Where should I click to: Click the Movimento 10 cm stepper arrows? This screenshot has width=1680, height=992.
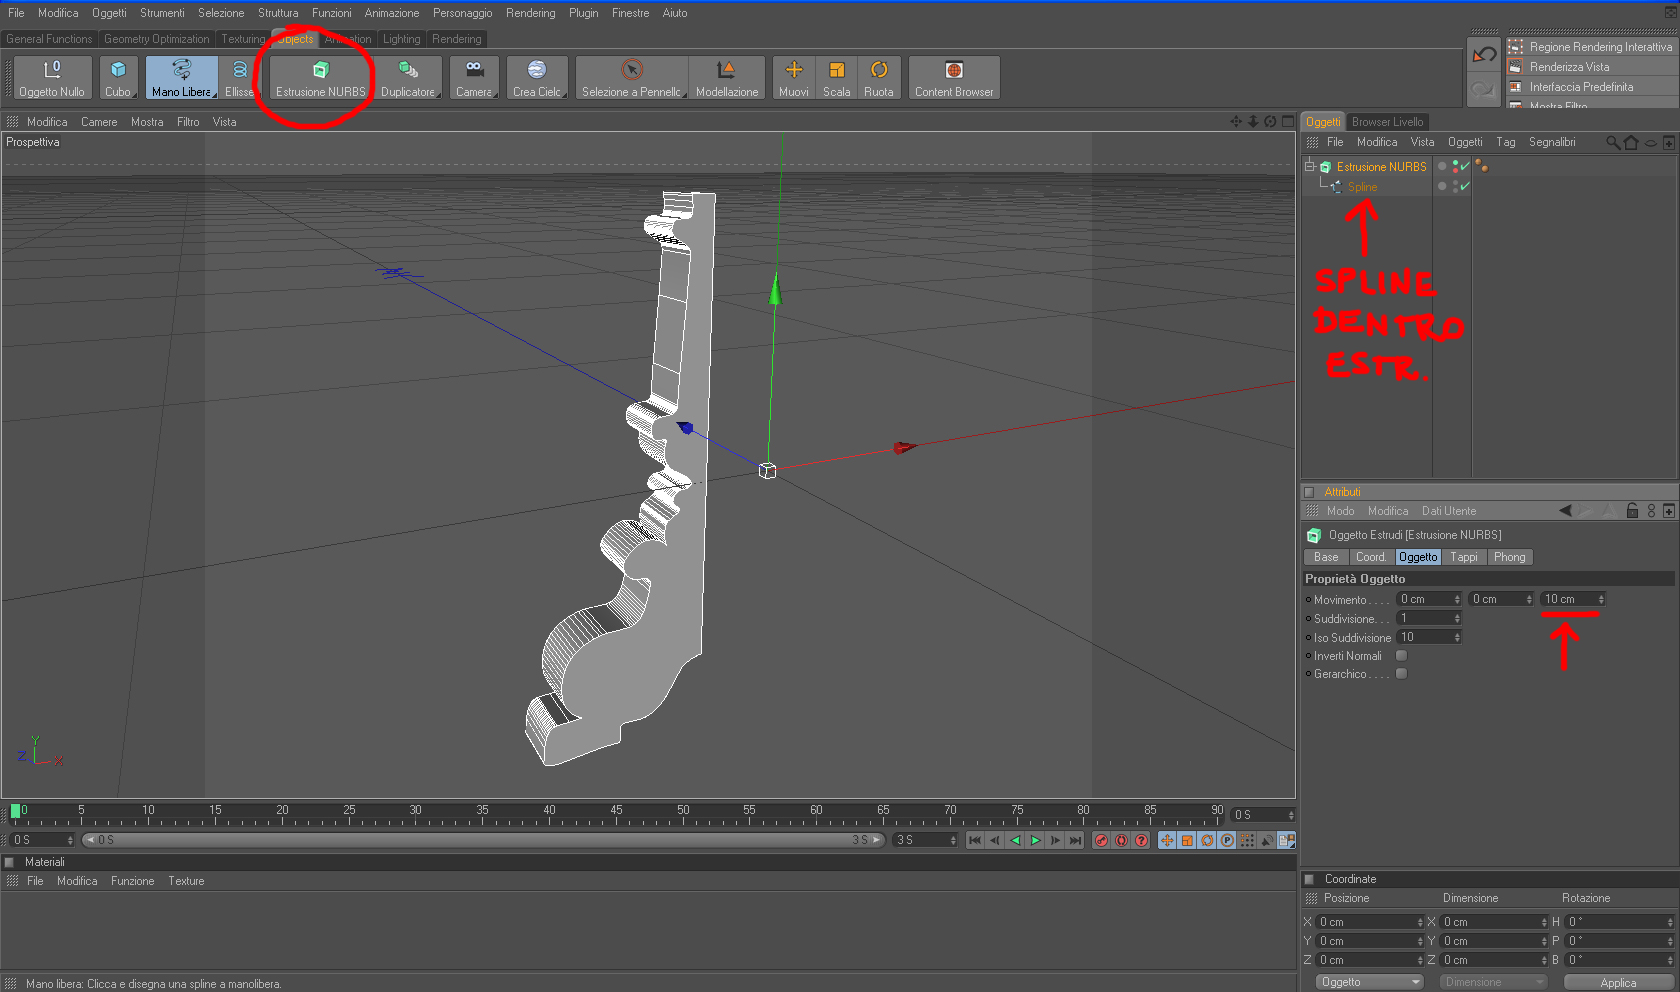tap(1601, 600)
